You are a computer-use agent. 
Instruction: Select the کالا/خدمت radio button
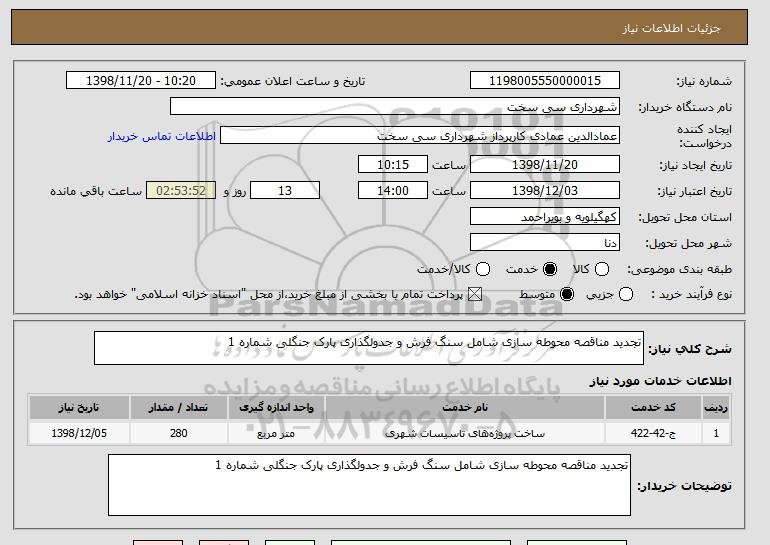point(483,269)
